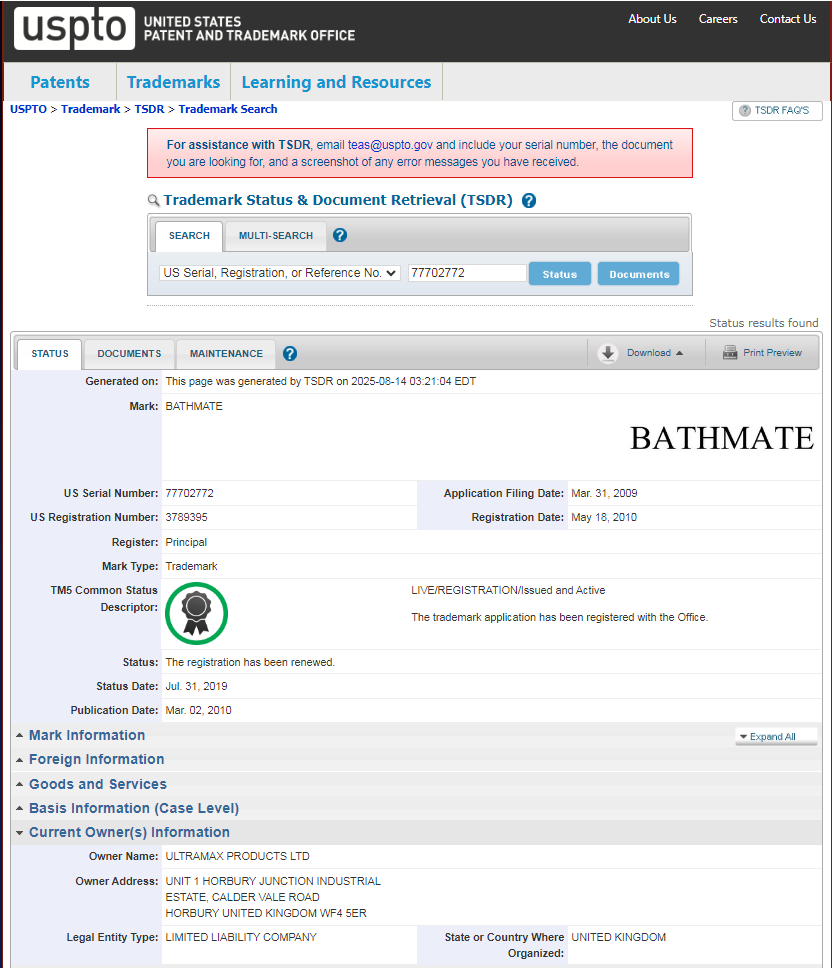Collapse Current Owner(s) Information section

(129, 832)
